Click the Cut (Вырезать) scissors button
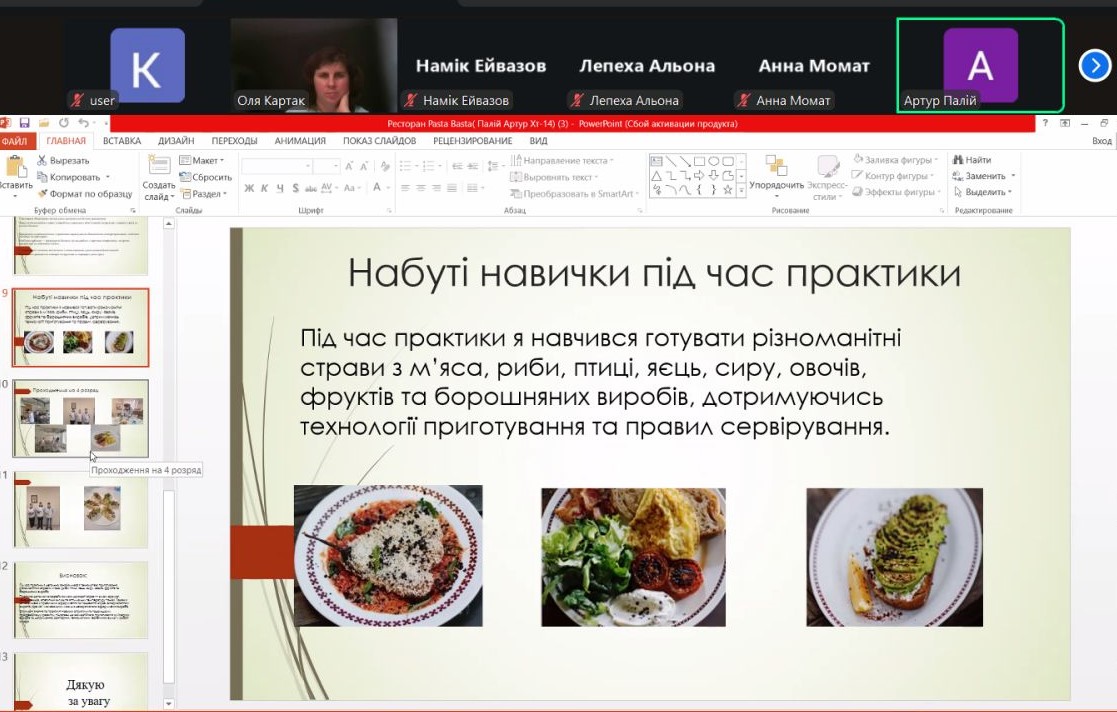The height and width of the screenshot is (712, 1117). pyautogui.click(x=63, y=160)
